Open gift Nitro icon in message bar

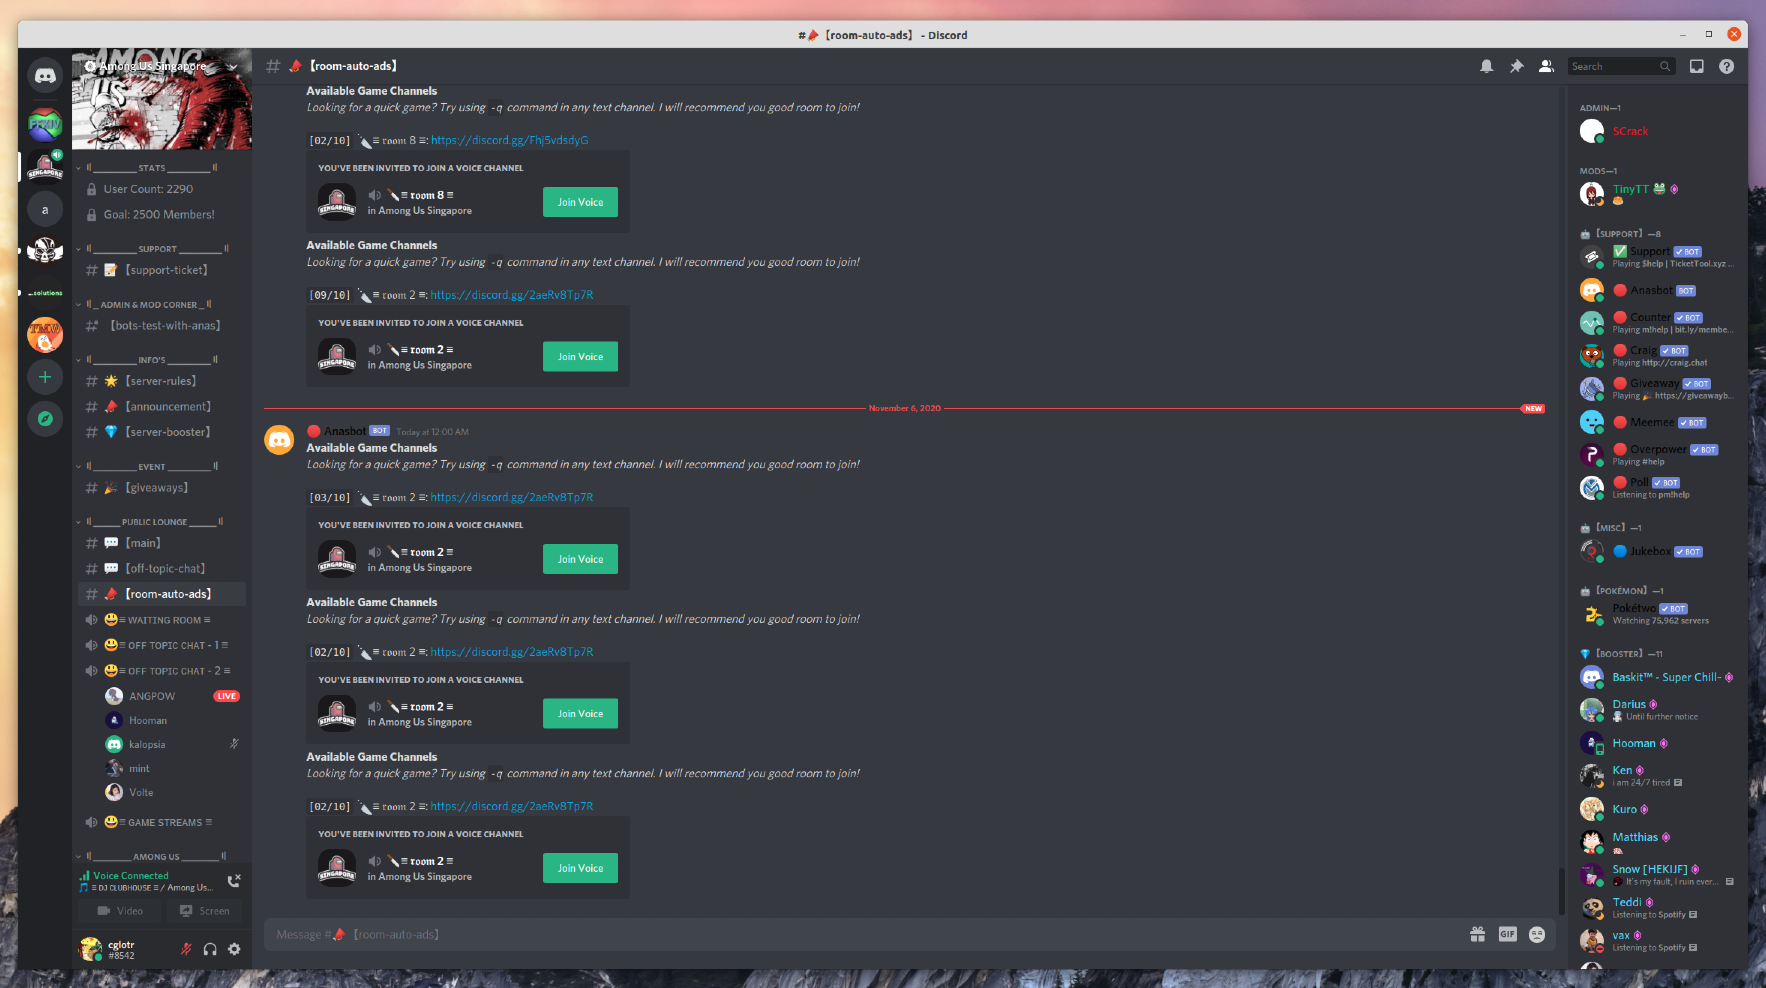(1477, 934)
